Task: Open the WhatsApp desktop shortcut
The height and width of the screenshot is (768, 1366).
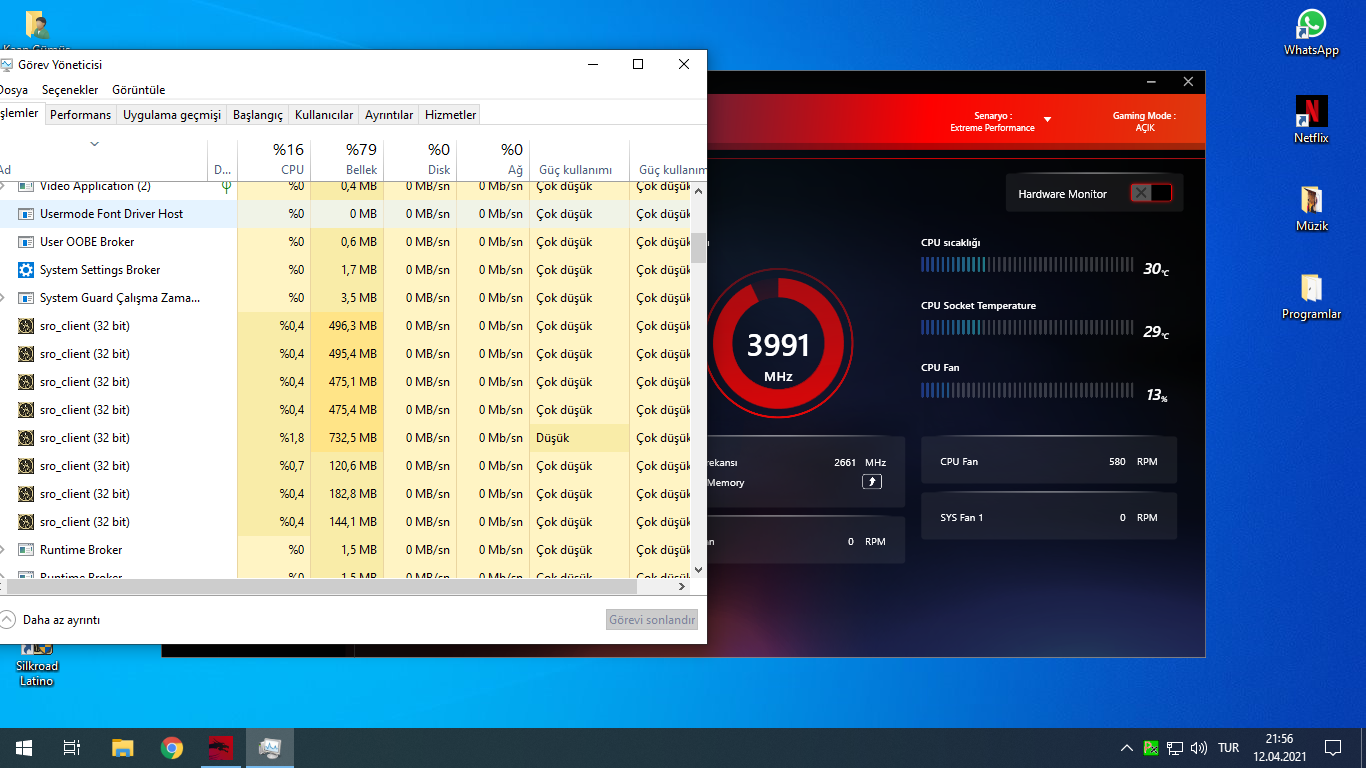Action: tap(1311, 33)
